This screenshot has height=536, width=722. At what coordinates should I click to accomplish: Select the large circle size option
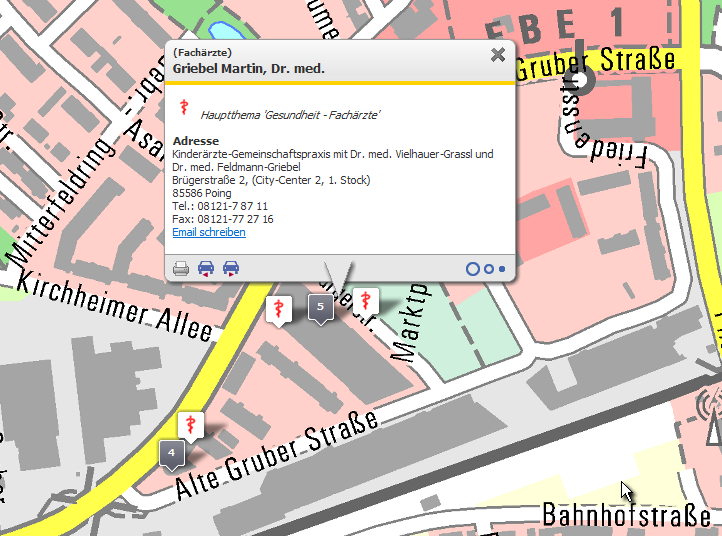472,268
